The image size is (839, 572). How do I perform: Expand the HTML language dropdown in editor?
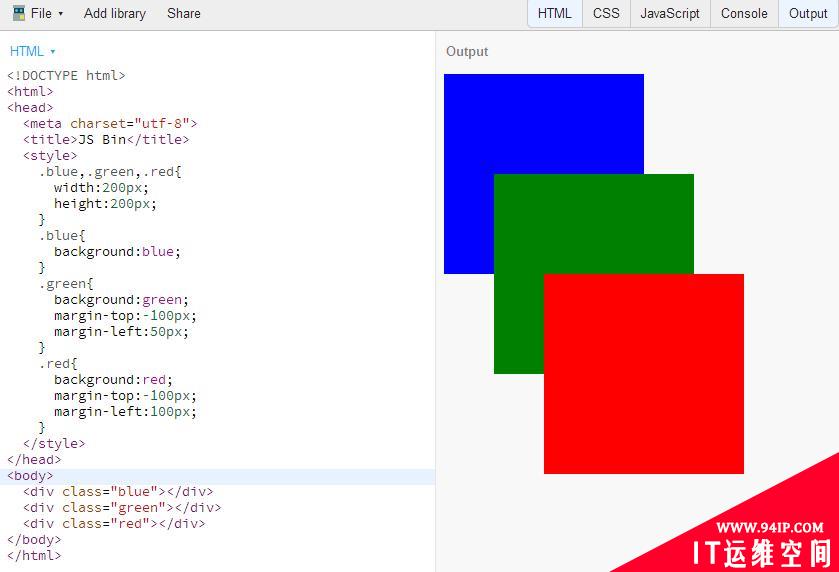point(33,51)
